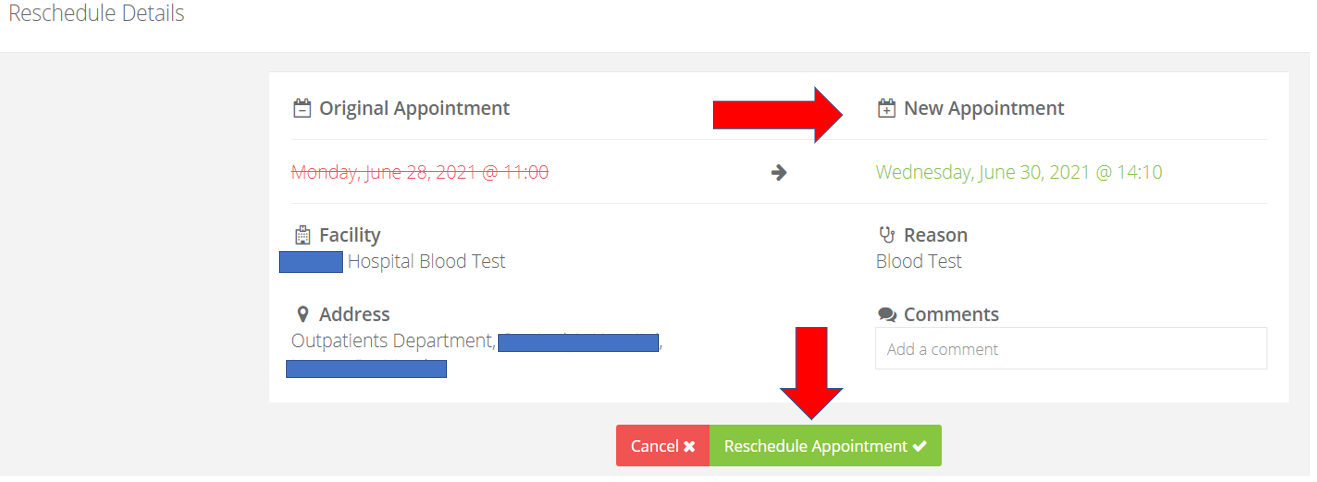Click the Facility building icon
Screen dimensions: 1317x482
(x=302, y=235)
